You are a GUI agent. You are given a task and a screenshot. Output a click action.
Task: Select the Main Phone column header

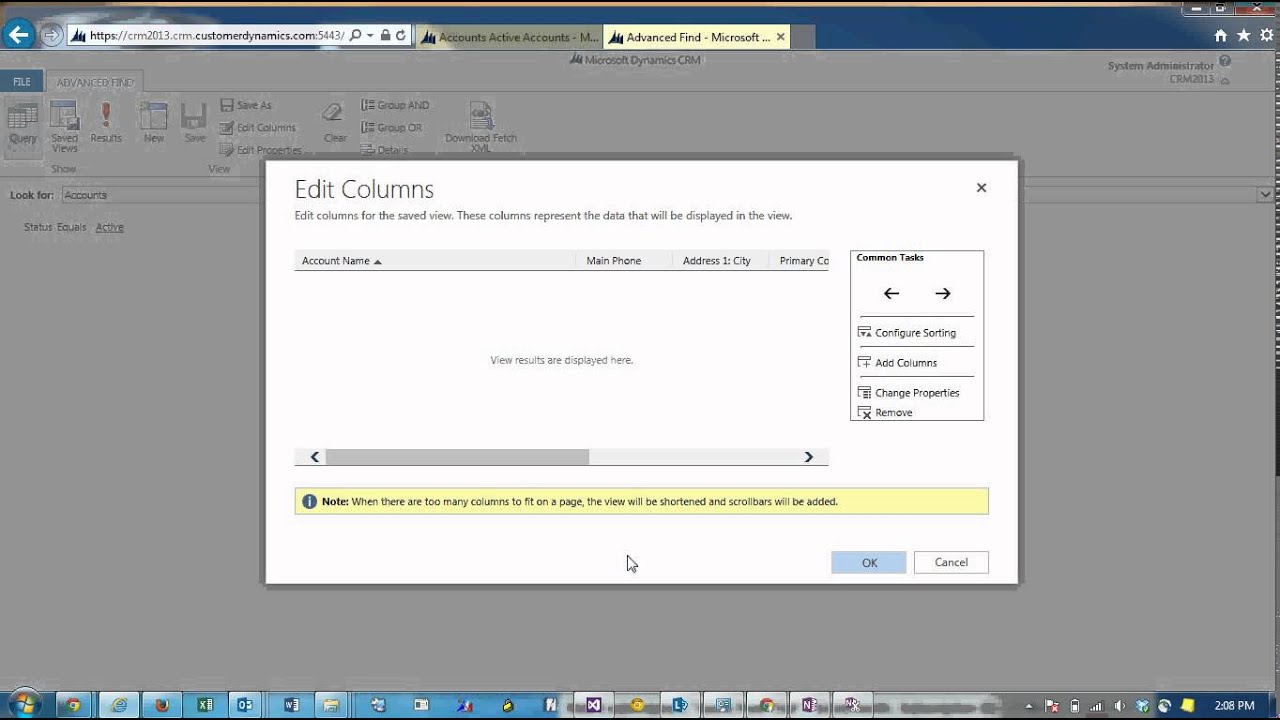point(624,261)
